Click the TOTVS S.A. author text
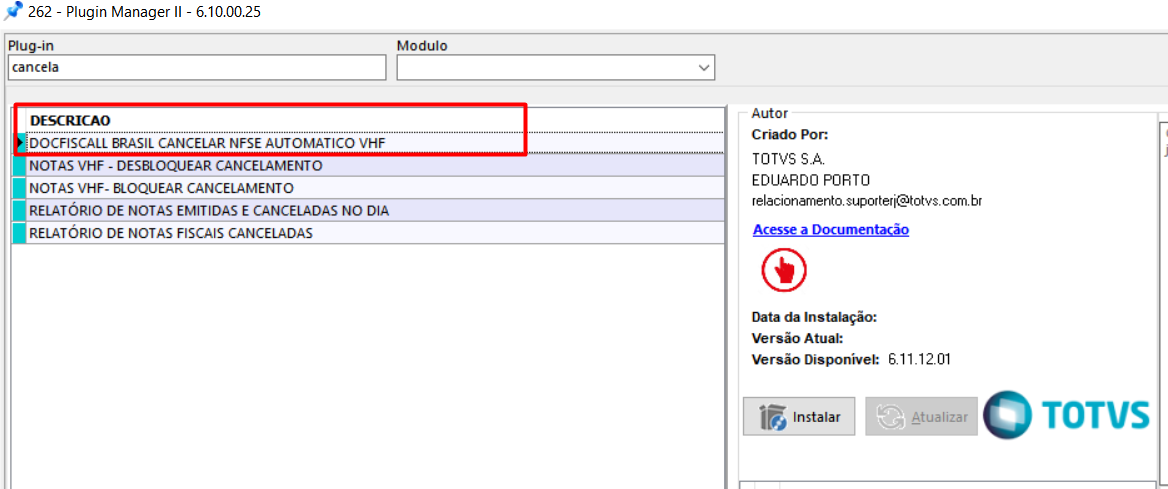Image resolution: width=1168 pixels, height=489 pixels. point(789,159)
